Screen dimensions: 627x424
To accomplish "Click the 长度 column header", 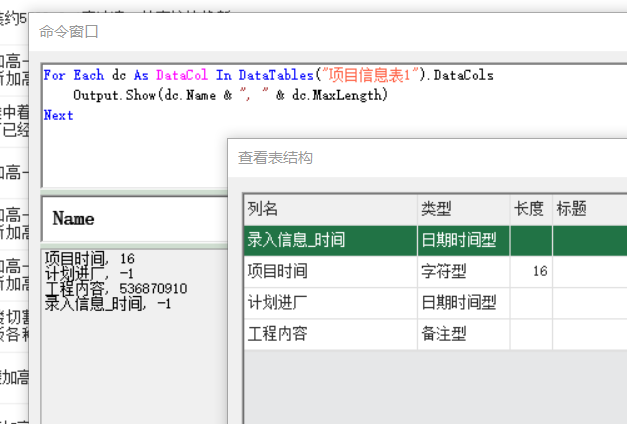I will click(529, 209).
